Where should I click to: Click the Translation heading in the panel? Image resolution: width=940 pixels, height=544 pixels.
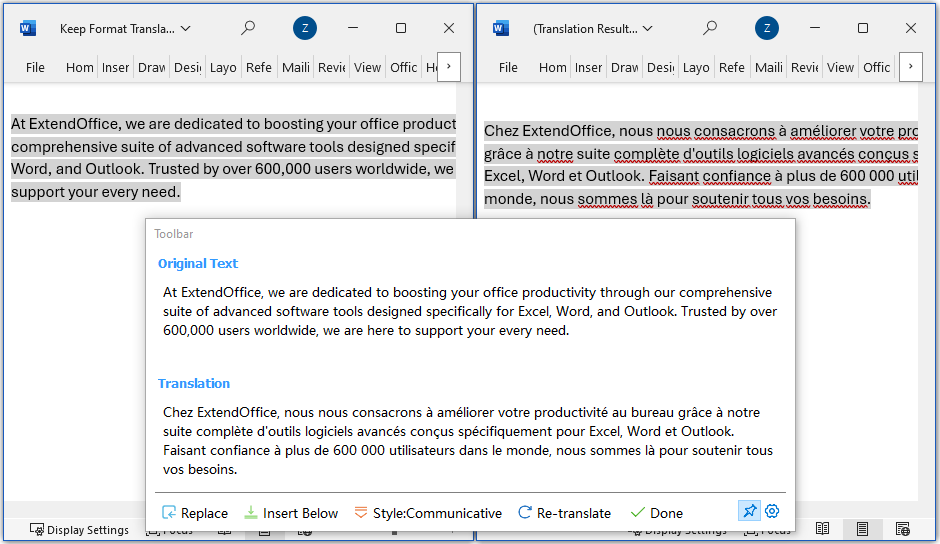point(194,383)
